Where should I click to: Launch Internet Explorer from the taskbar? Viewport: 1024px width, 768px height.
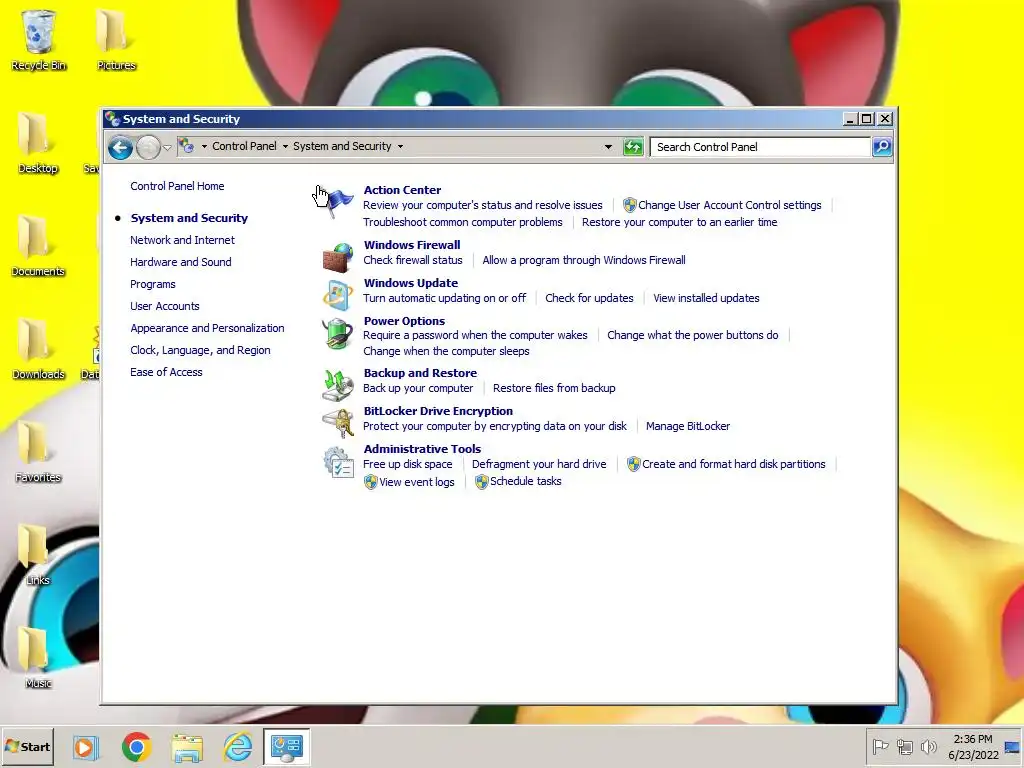pyautogui.click(x=238, y=746)
